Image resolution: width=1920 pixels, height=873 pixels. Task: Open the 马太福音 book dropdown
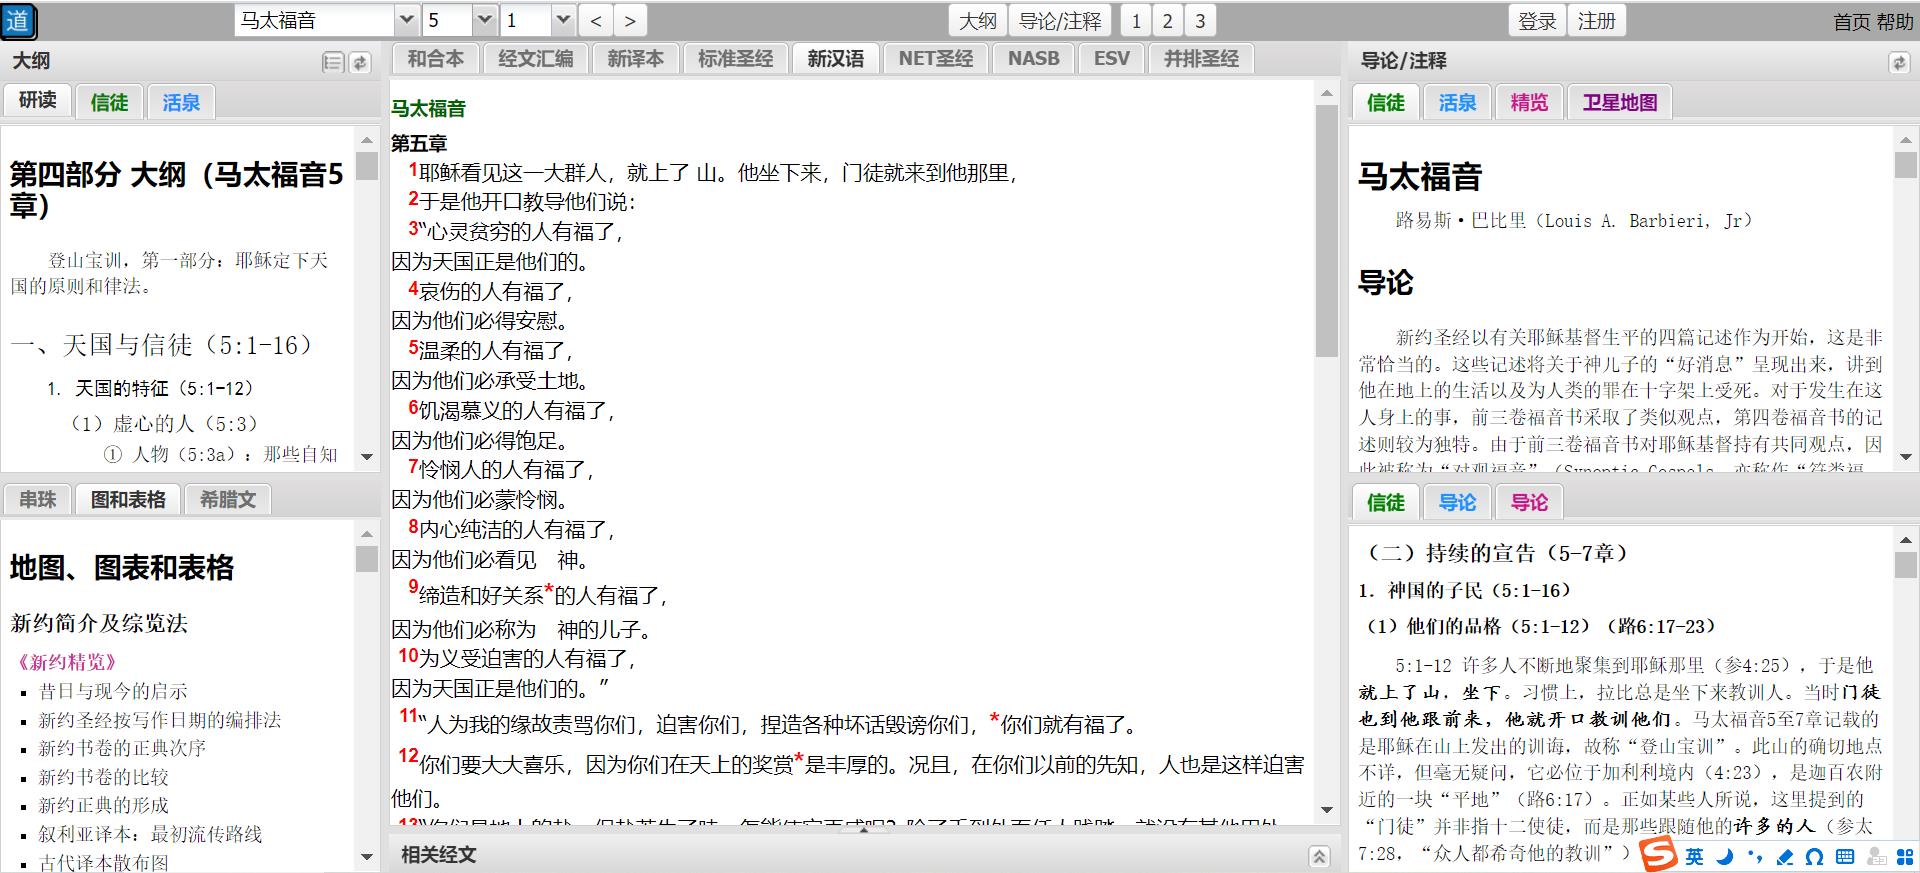(406, 21)
